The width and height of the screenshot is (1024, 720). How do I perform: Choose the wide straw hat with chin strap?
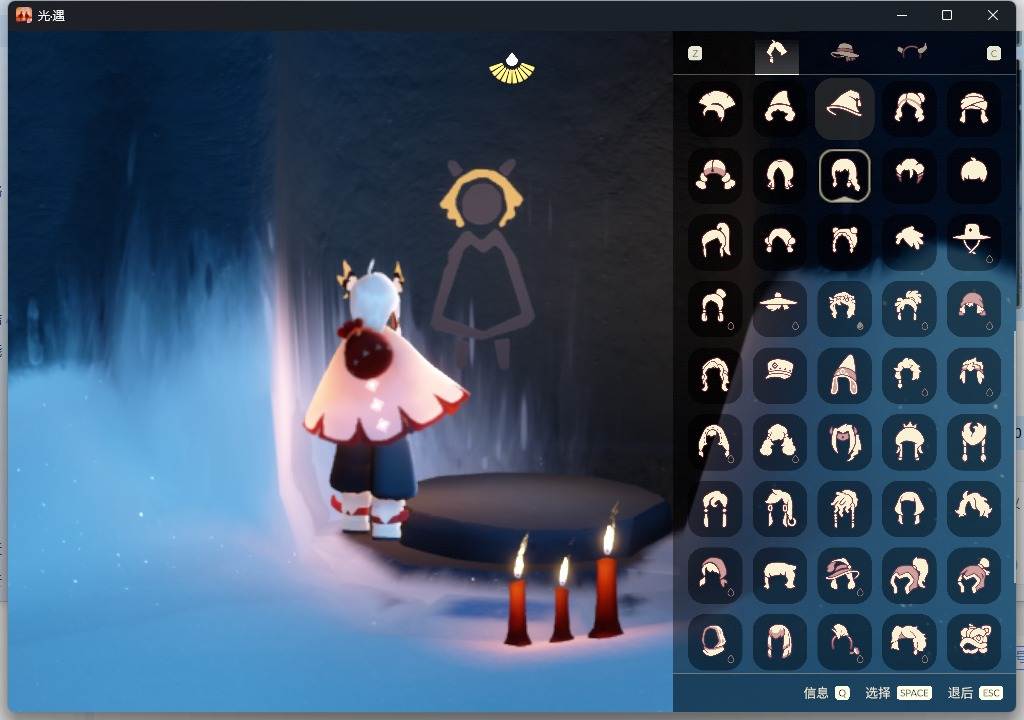(x=973, y=242)
